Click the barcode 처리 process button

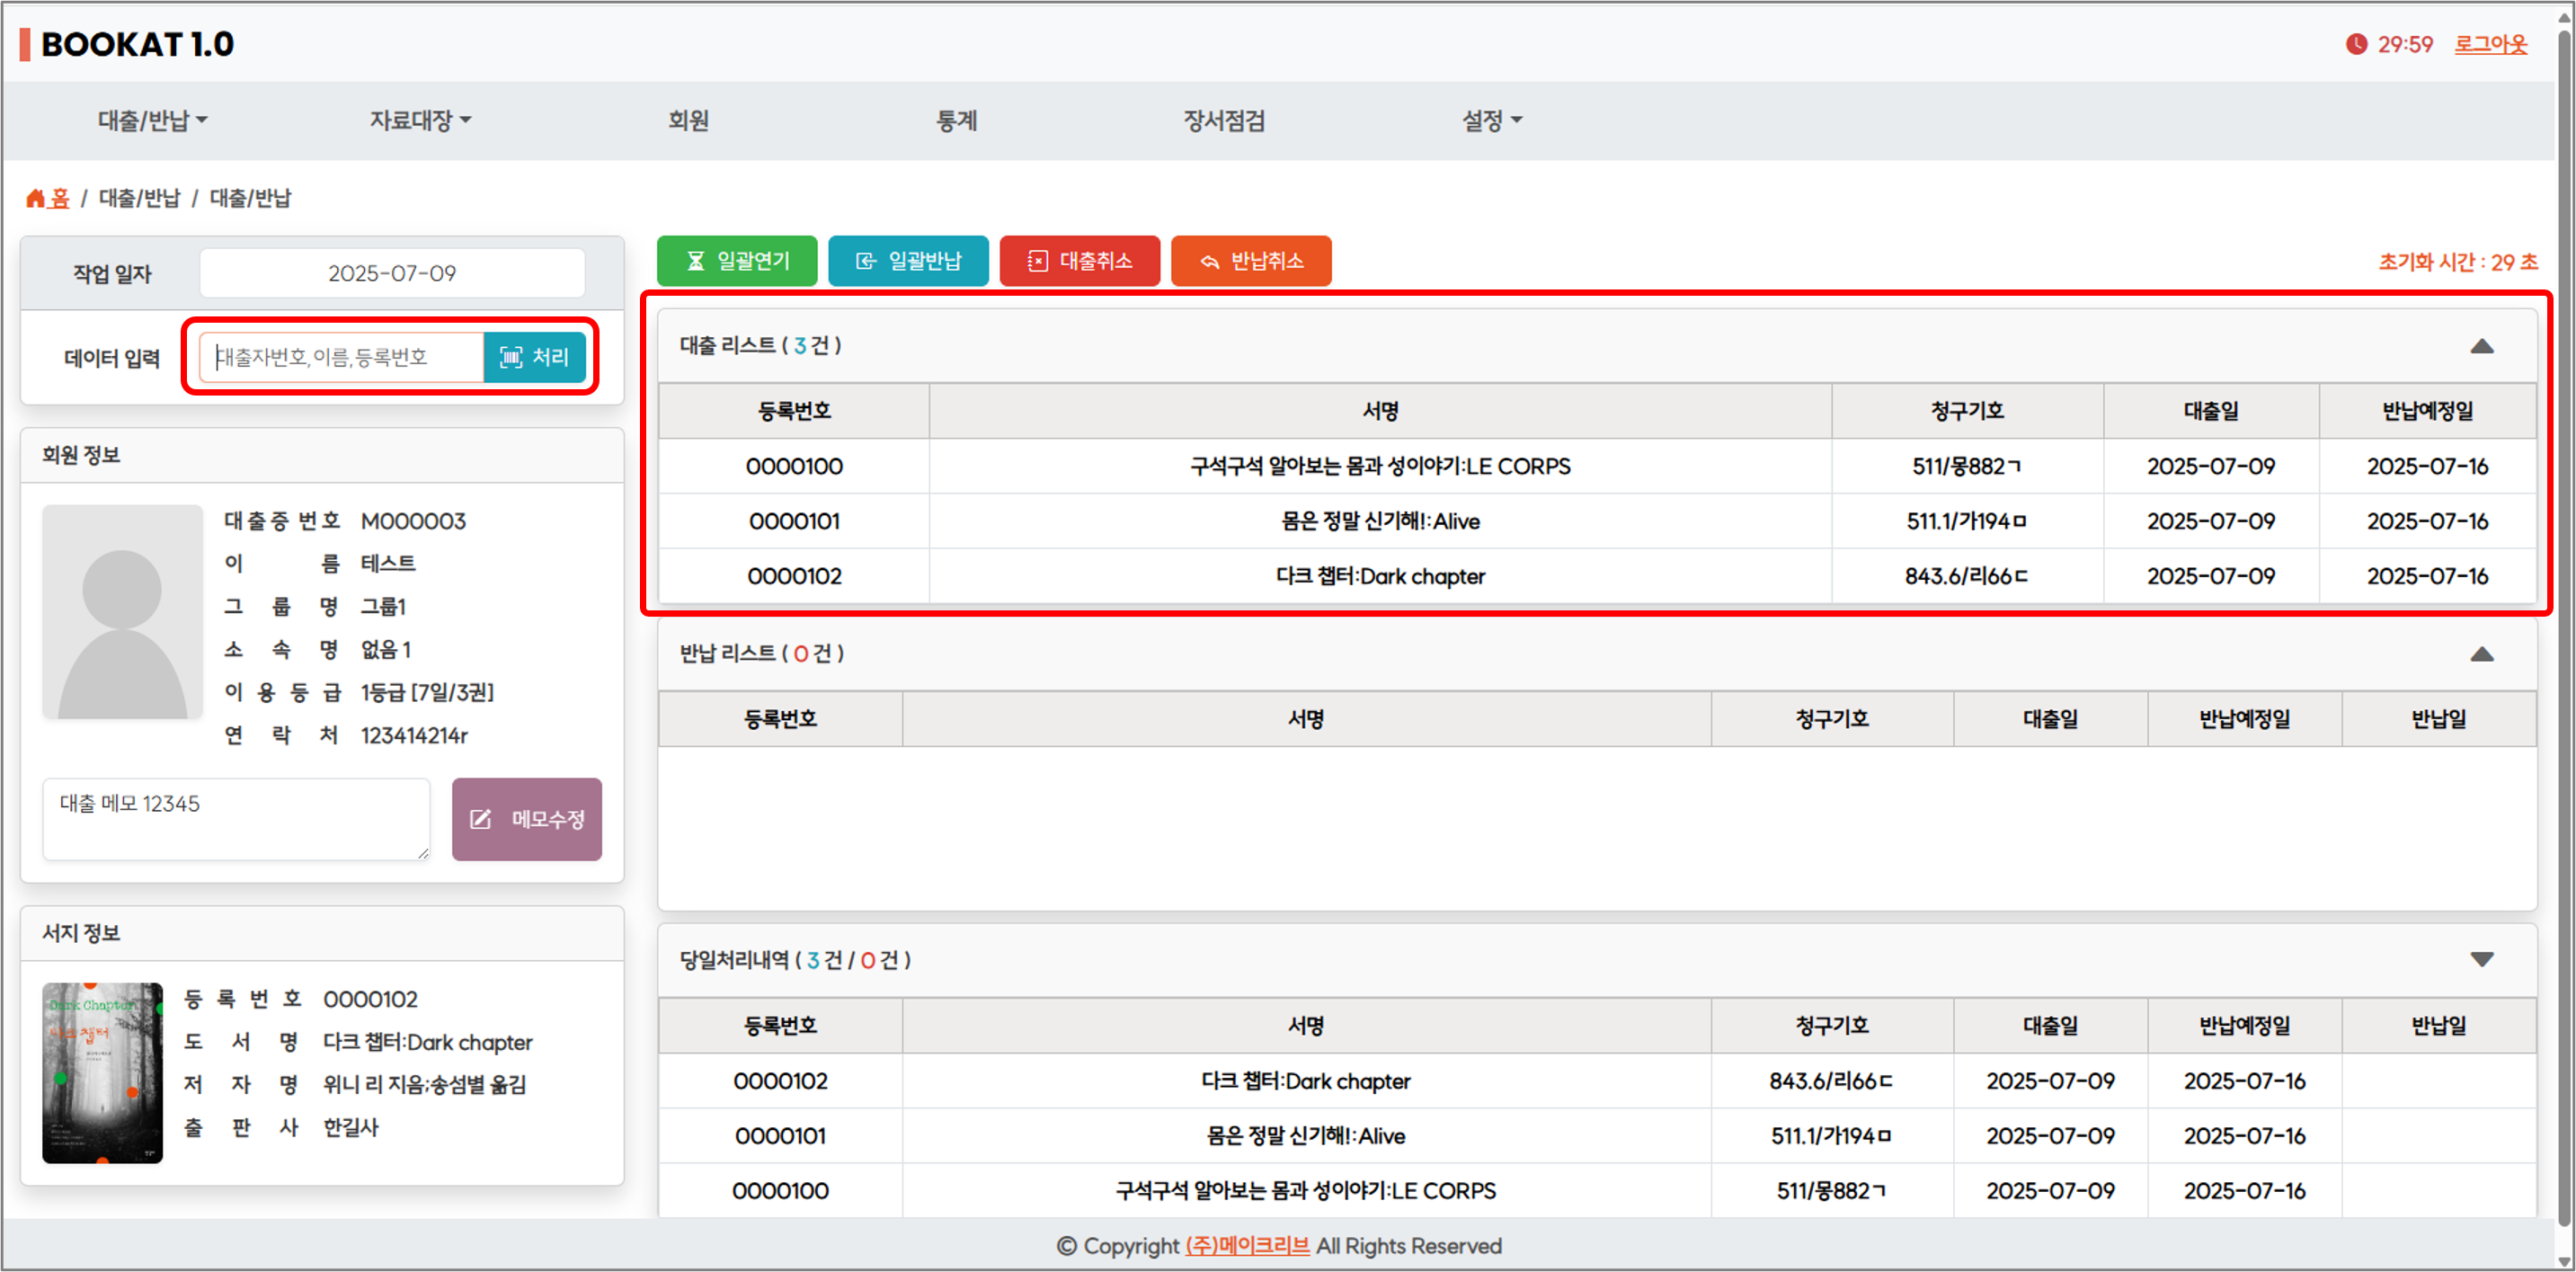click(x=534, y=357)
